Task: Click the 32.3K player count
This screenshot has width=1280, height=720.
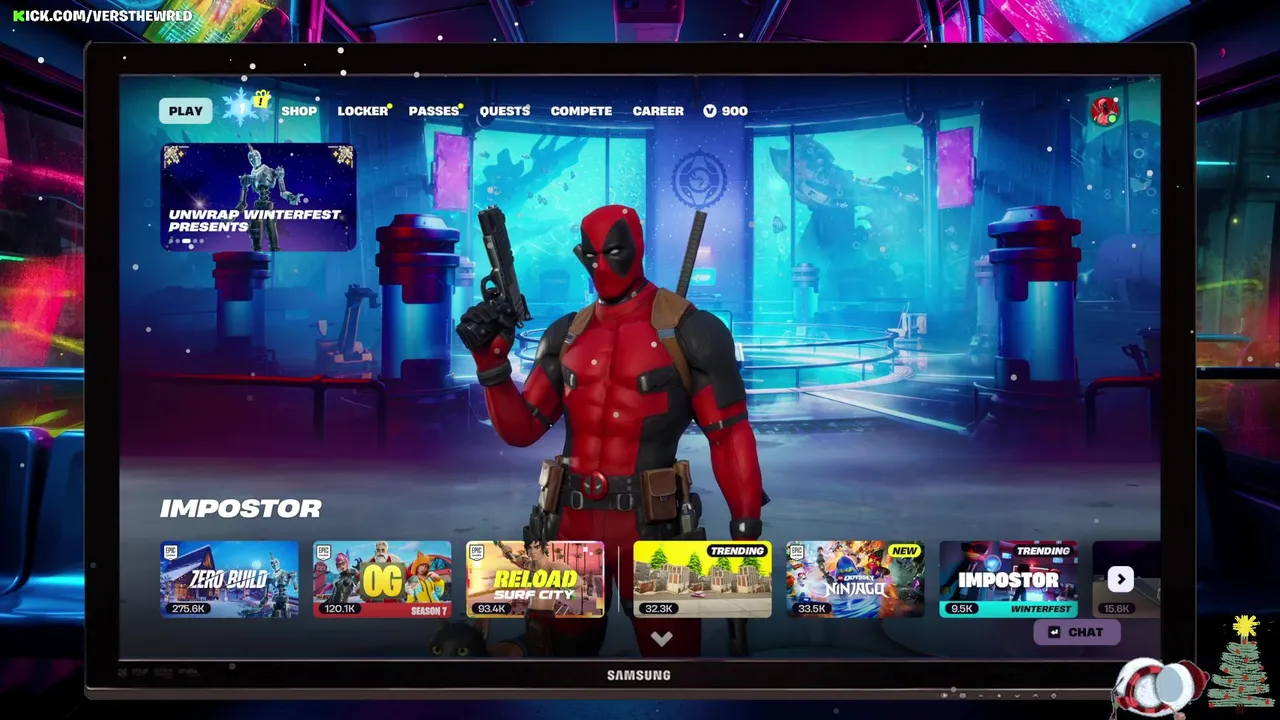Action: [658, 608]
